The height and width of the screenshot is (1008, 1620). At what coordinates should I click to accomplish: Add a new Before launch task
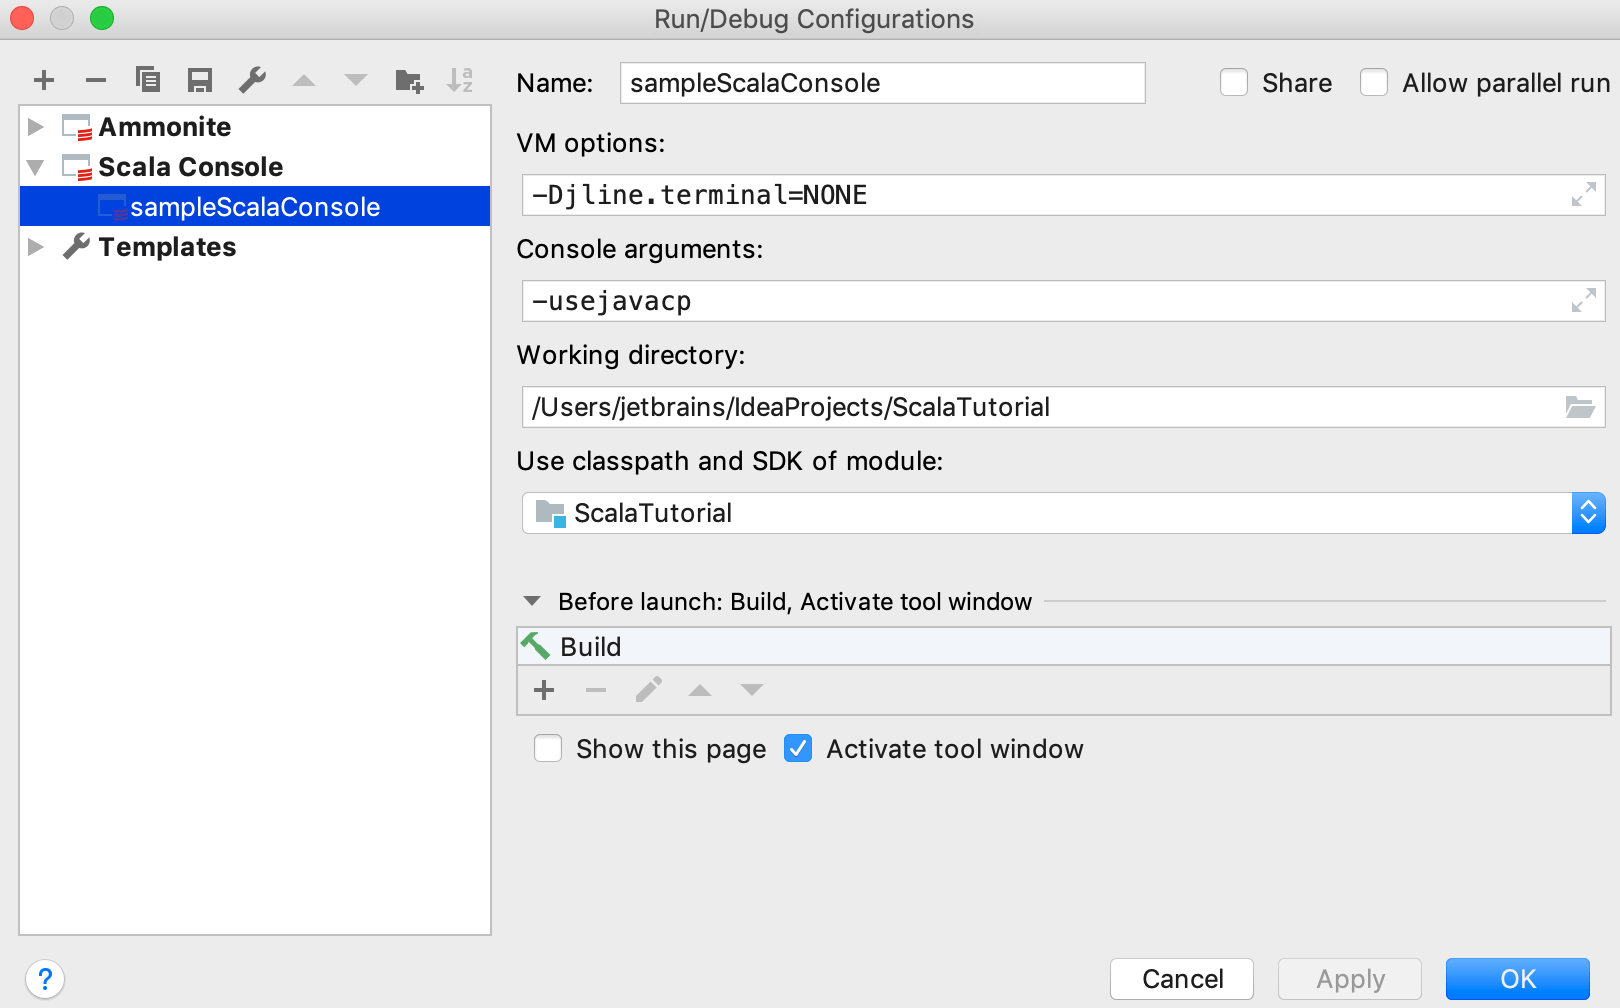544,690
